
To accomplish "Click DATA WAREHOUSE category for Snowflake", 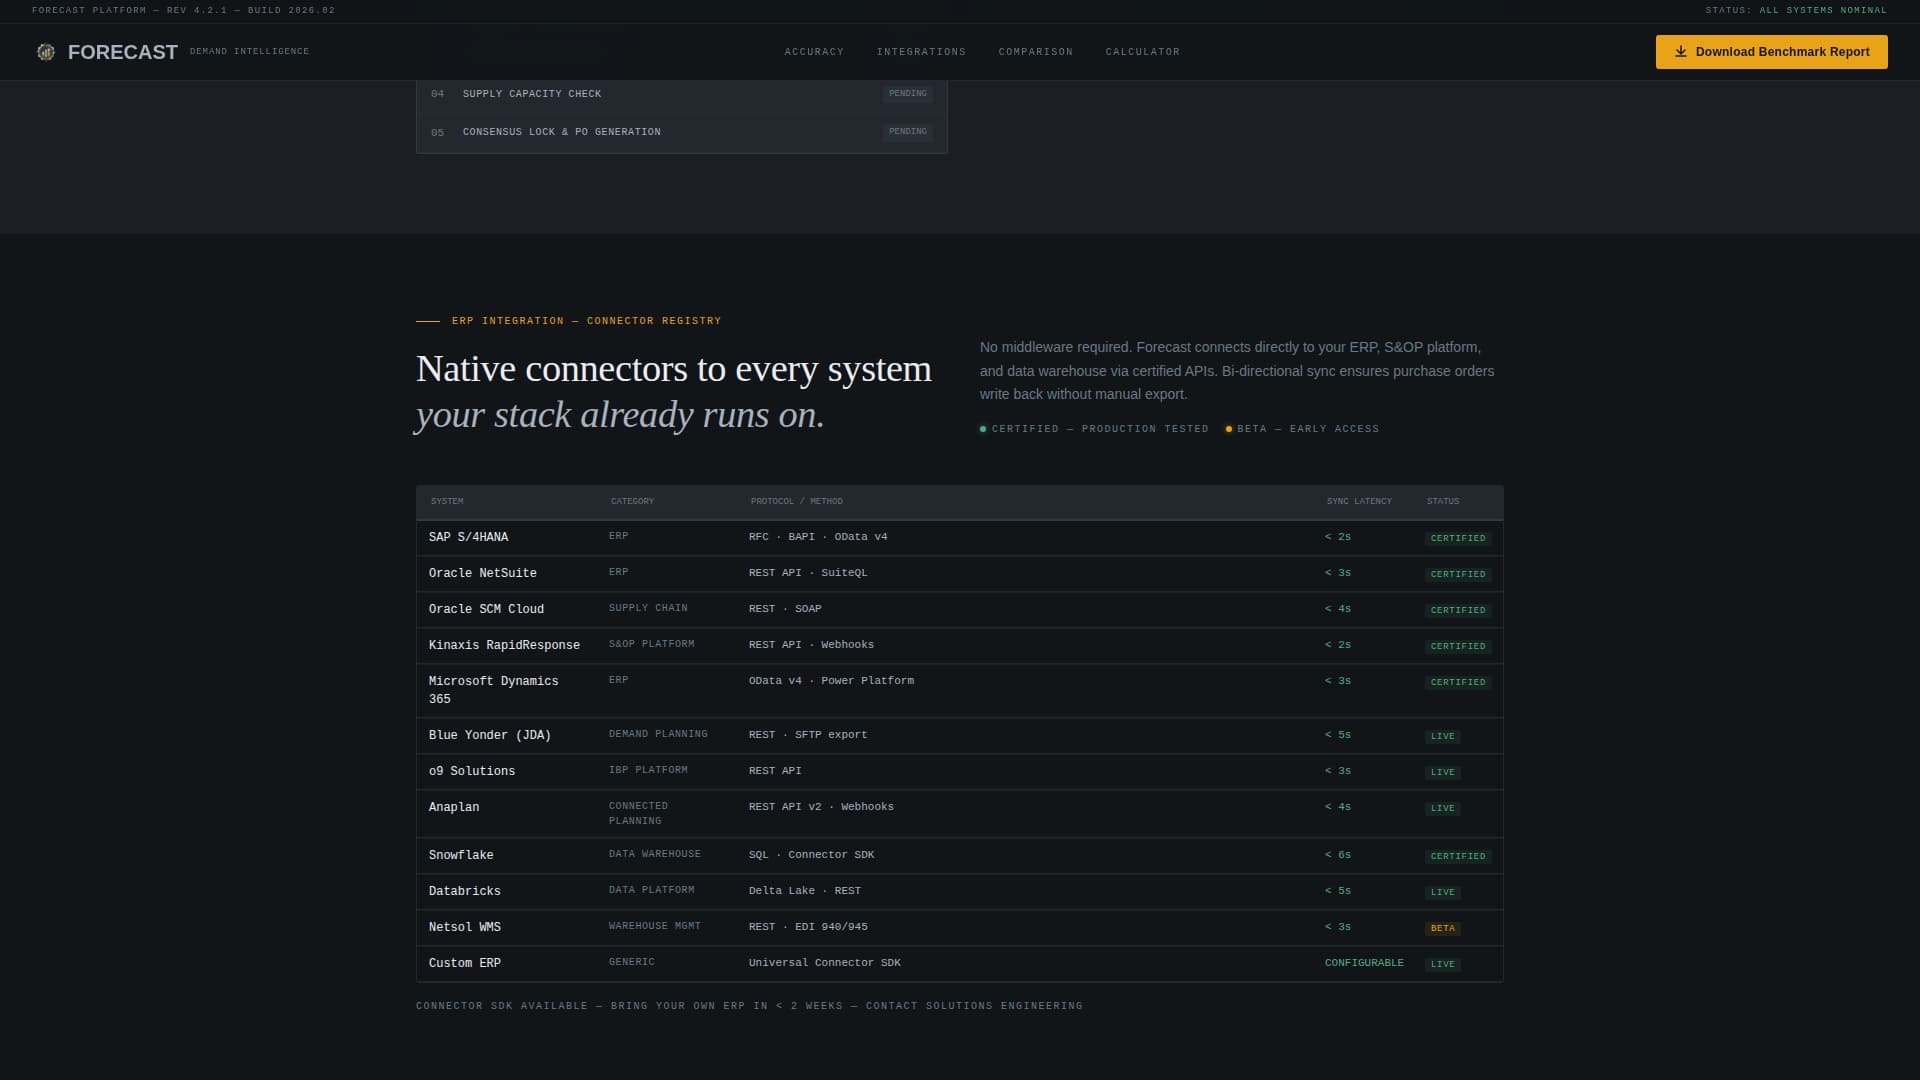I will [654, 854].
